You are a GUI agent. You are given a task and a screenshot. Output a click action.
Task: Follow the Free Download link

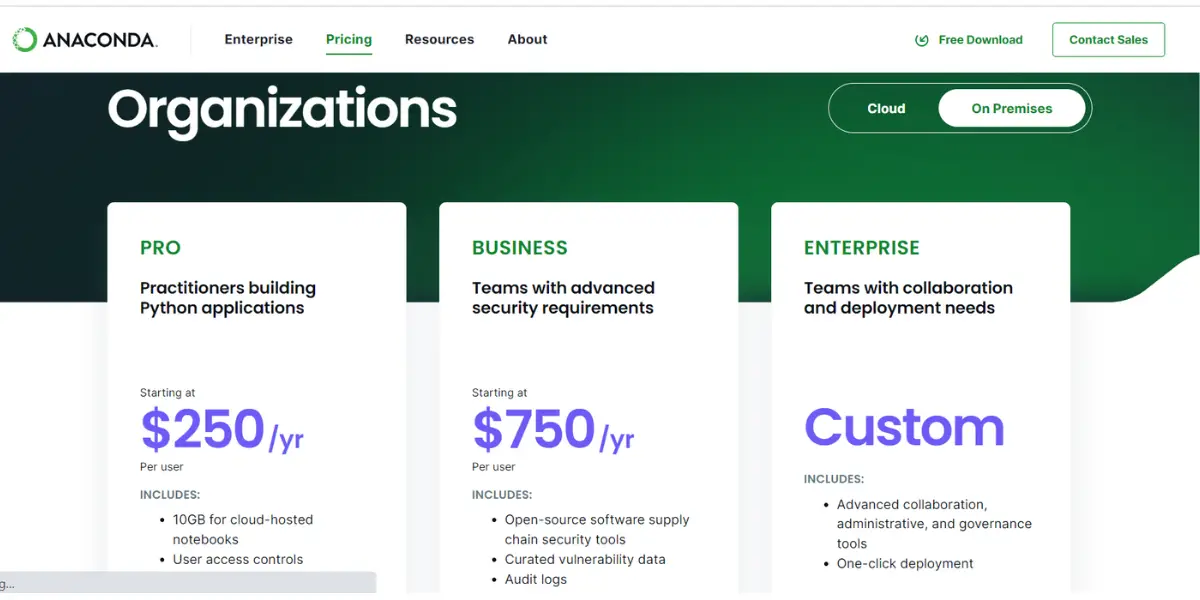pos(980,40)
